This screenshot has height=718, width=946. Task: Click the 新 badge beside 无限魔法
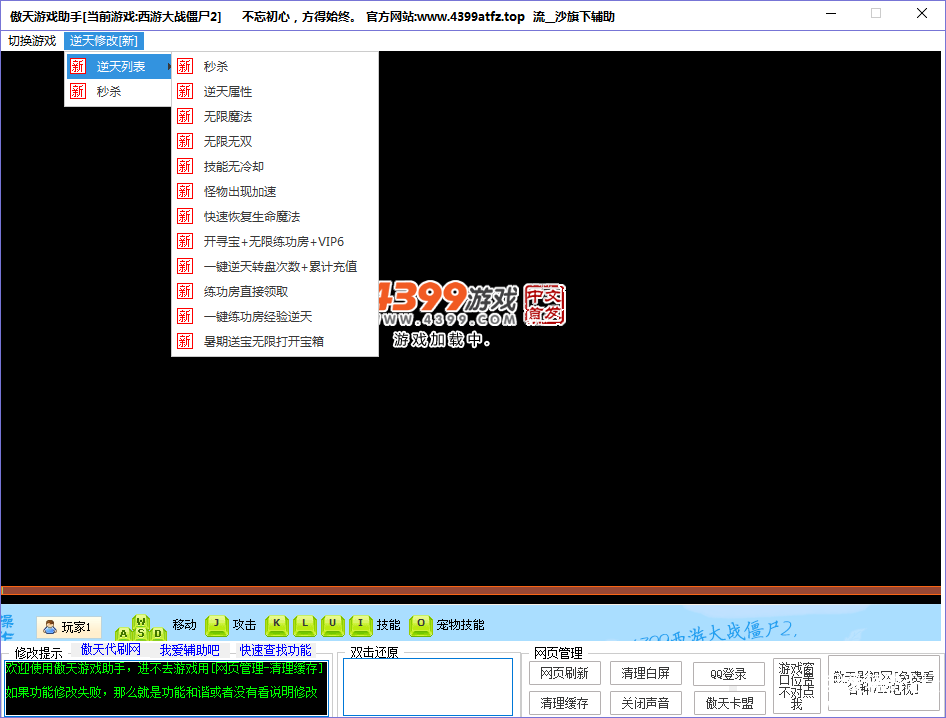(185, 116)
